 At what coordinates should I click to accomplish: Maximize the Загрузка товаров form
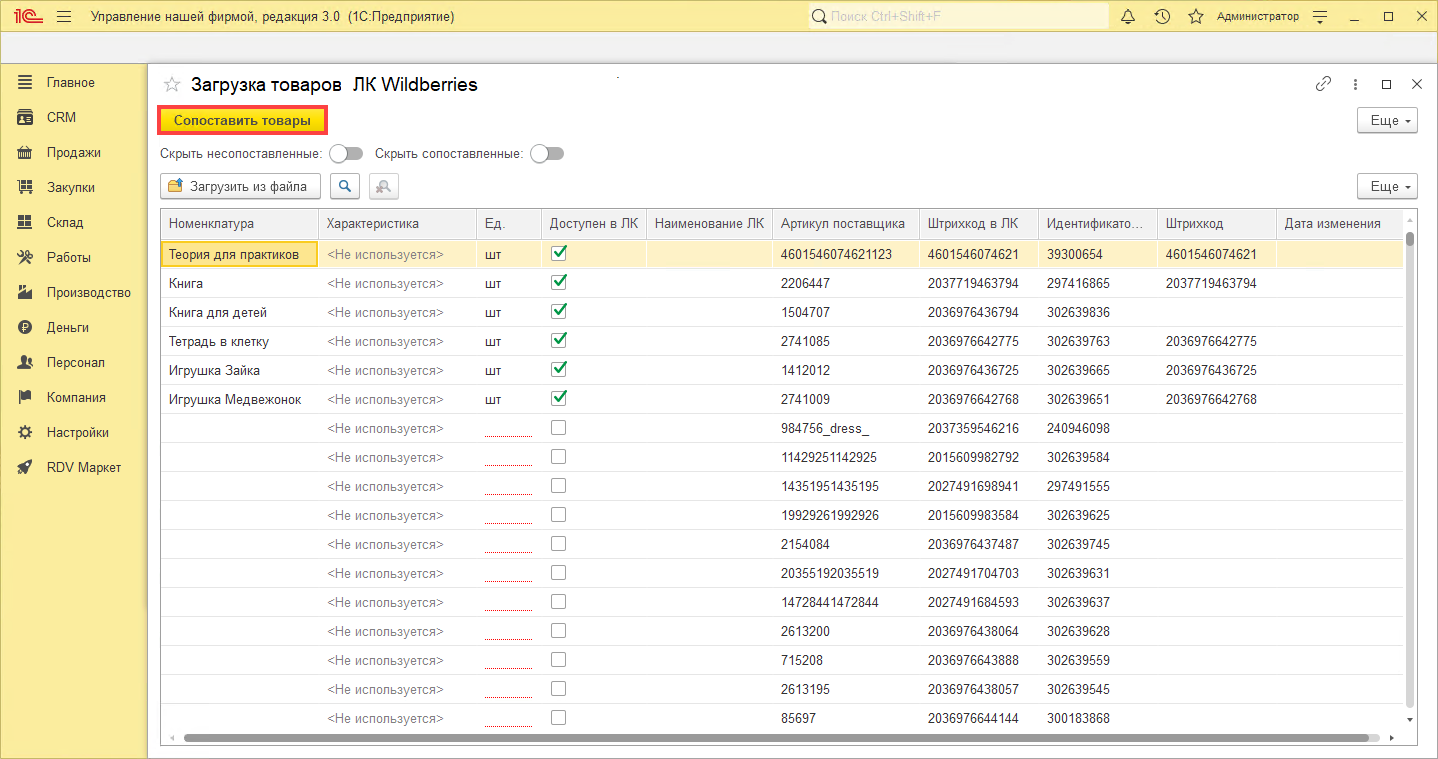pyautogui.click(x=1386, y=85)
